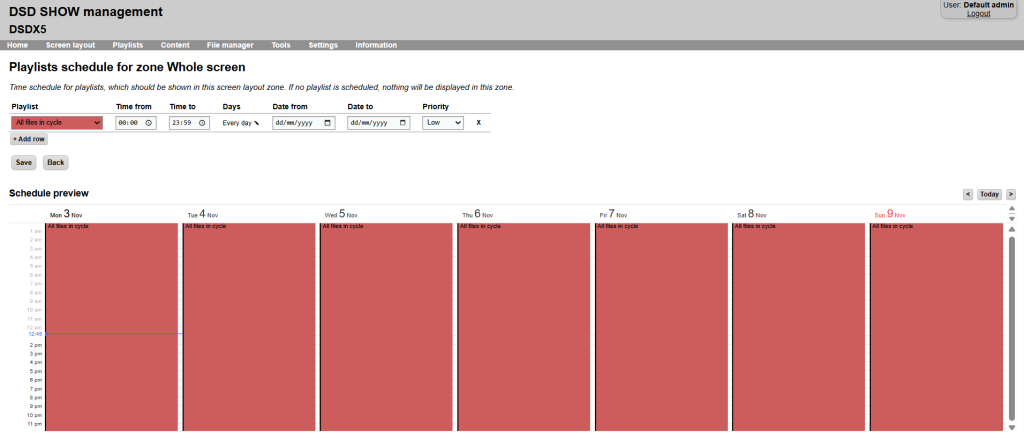This screenshot has height=439, width=1024.
Task: Add a new schedule row
Action: coord(29,139)
